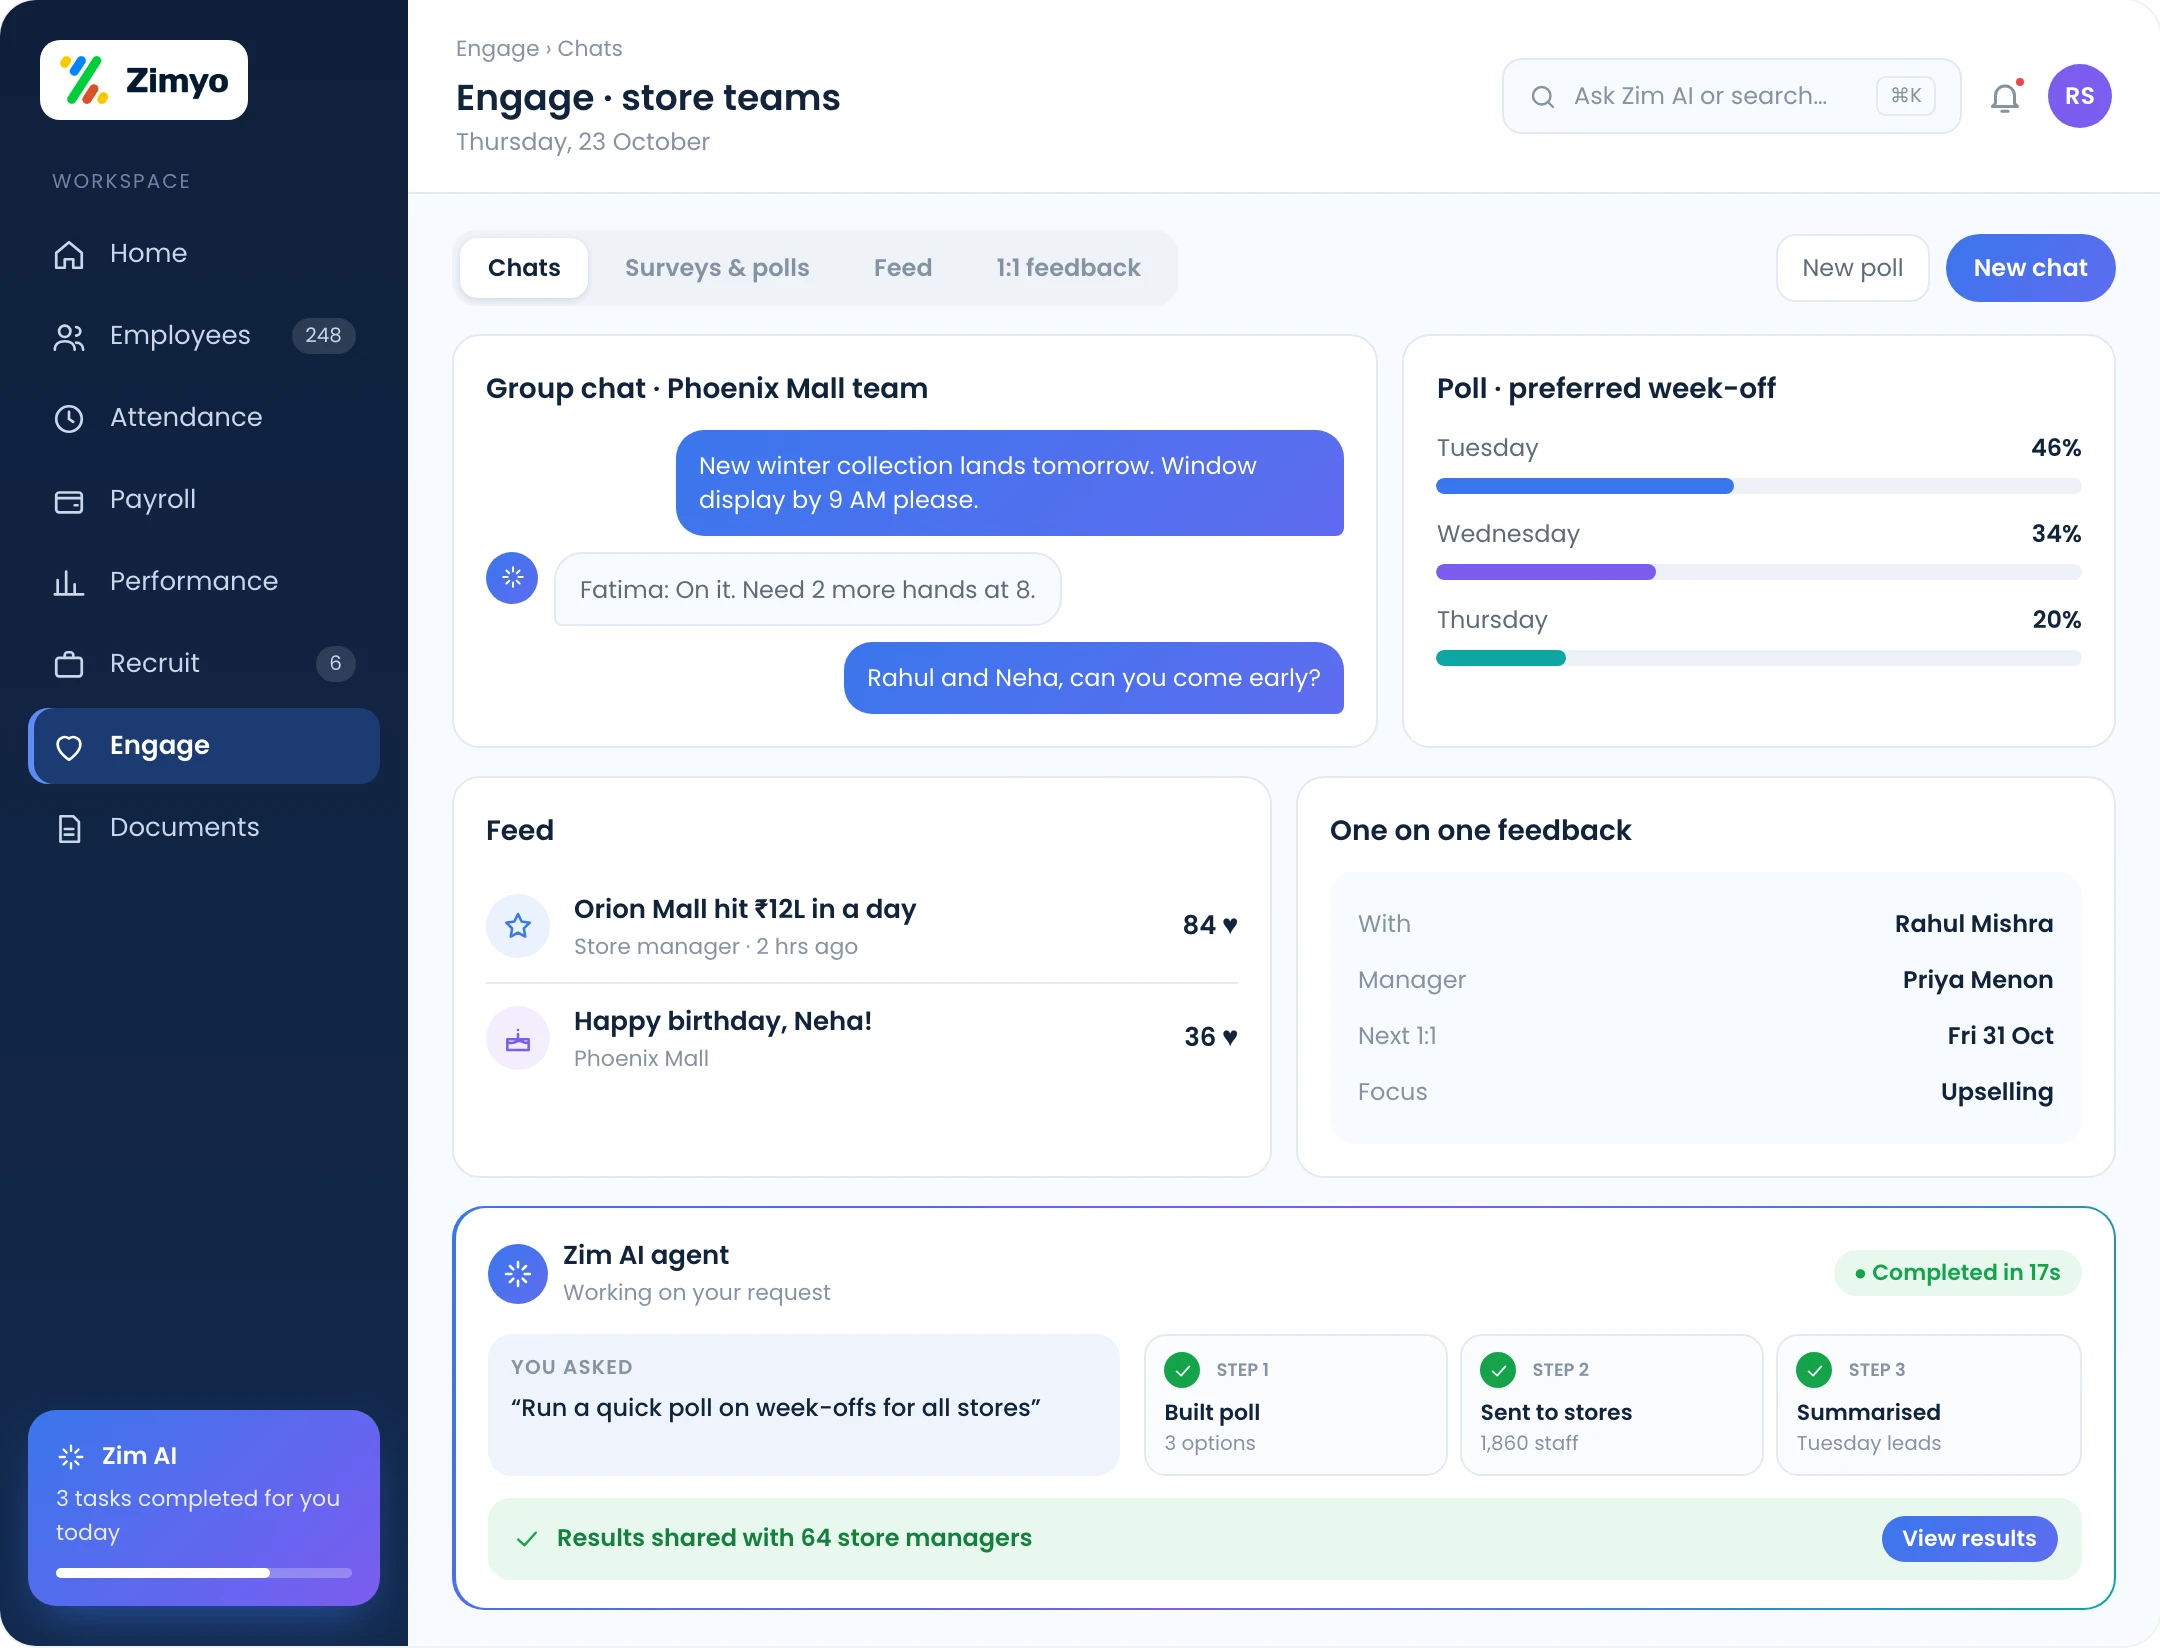
Task: Open the notifications bell
Action: [2006, 97]
